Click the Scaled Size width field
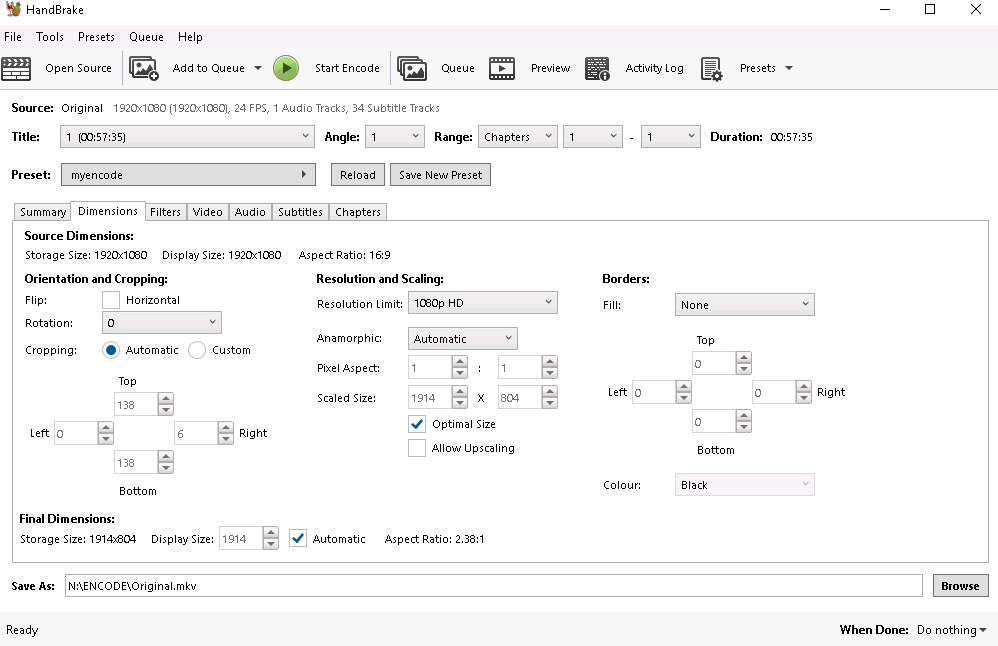The height and width of the screenshot is (646, 998). point(430,398)
